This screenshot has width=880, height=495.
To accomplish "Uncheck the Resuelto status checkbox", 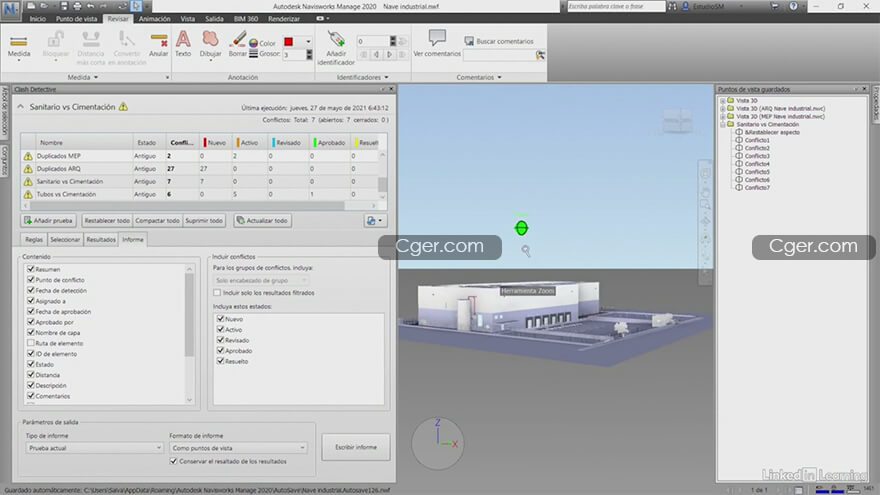I will tap(221, 361).
